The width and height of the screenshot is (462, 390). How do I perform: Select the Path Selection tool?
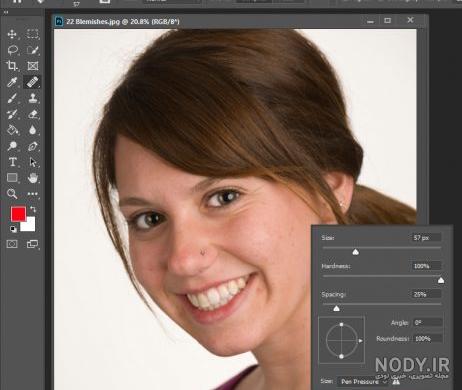click(x=32, y=162)
